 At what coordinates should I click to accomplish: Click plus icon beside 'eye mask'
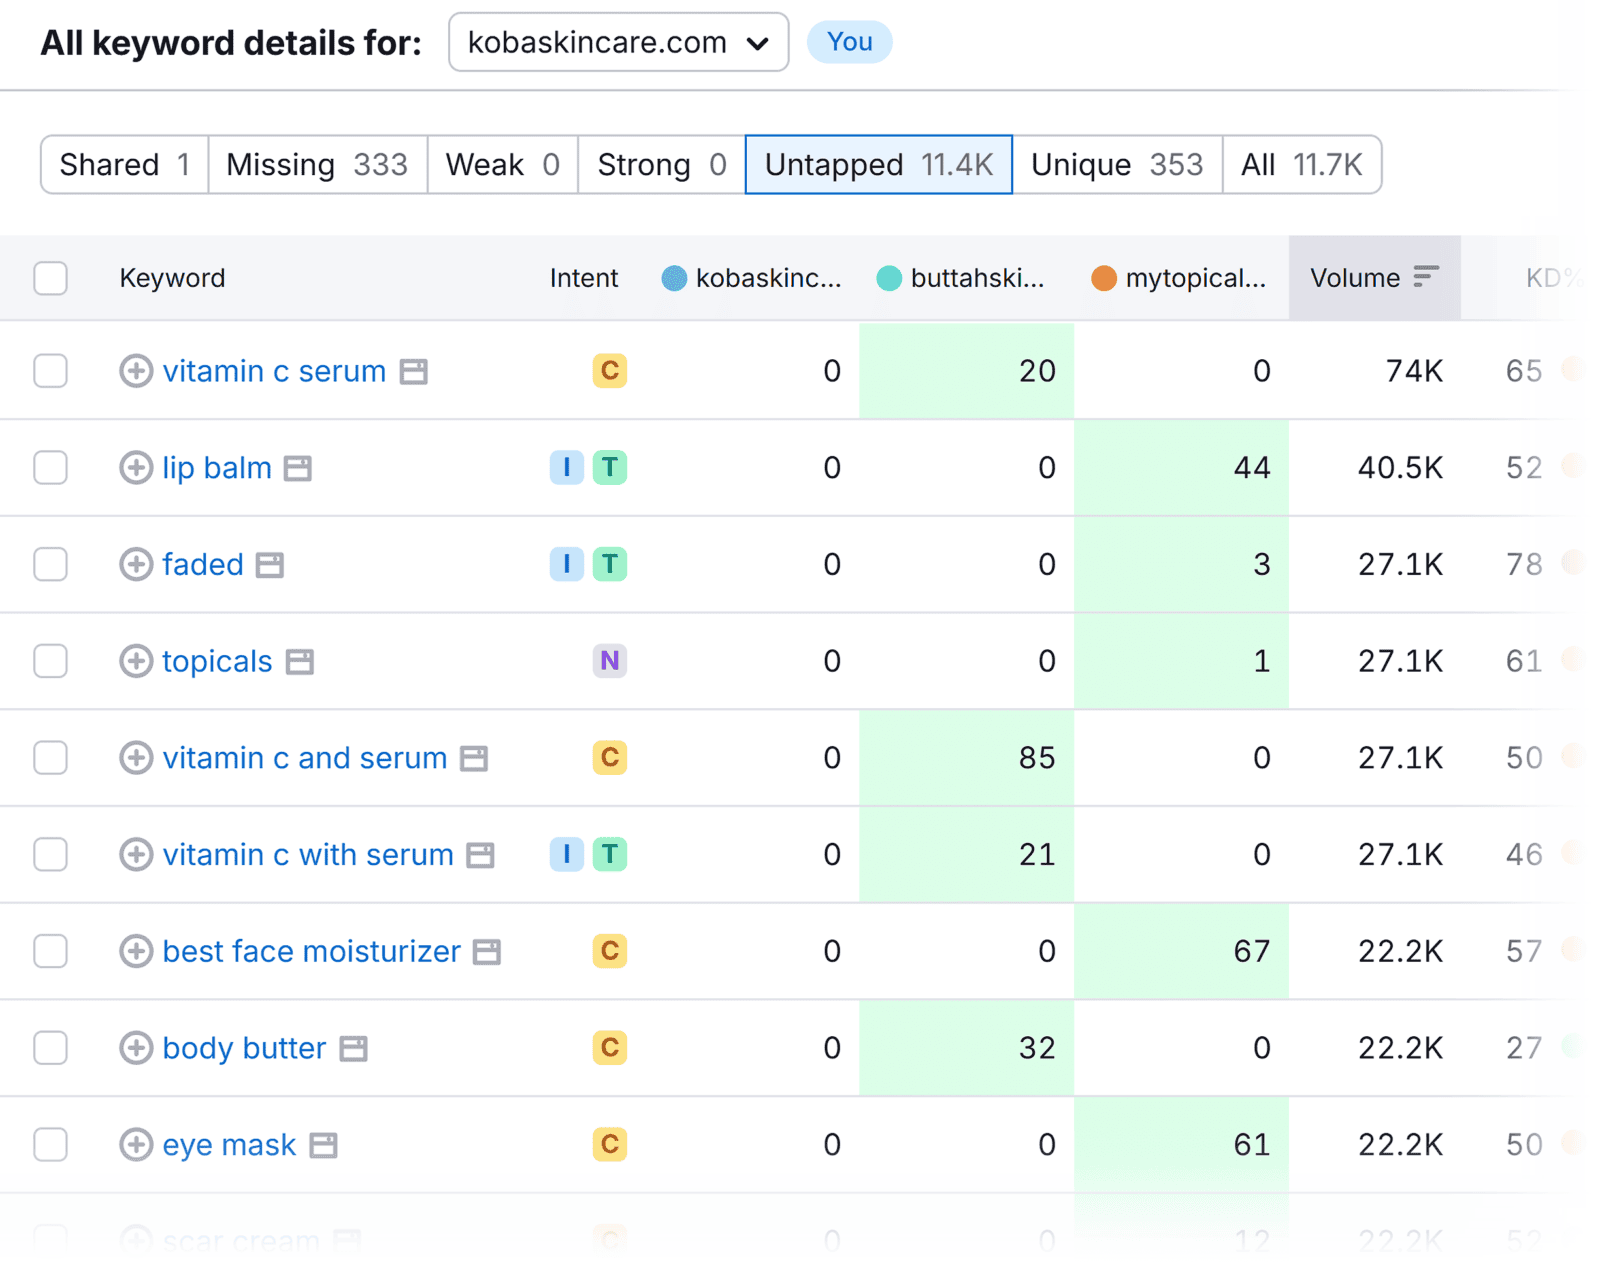coord(136,1144)
